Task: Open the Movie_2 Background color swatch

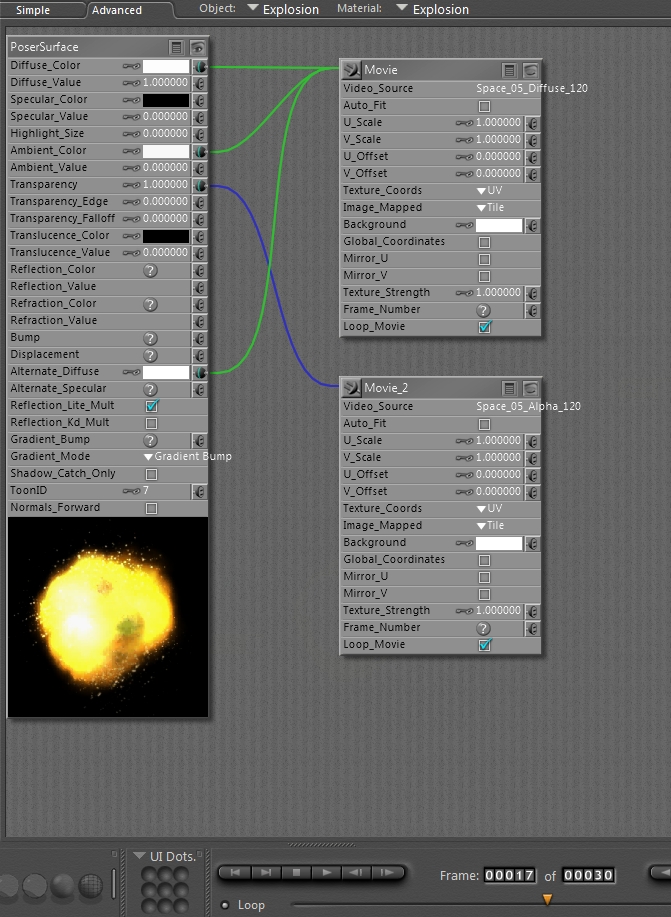Action: coord(498,544)
